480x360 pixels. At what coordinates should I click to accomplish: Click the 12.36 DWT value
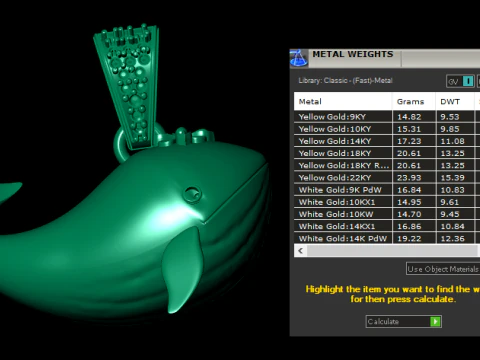click(x=452, y=239)
